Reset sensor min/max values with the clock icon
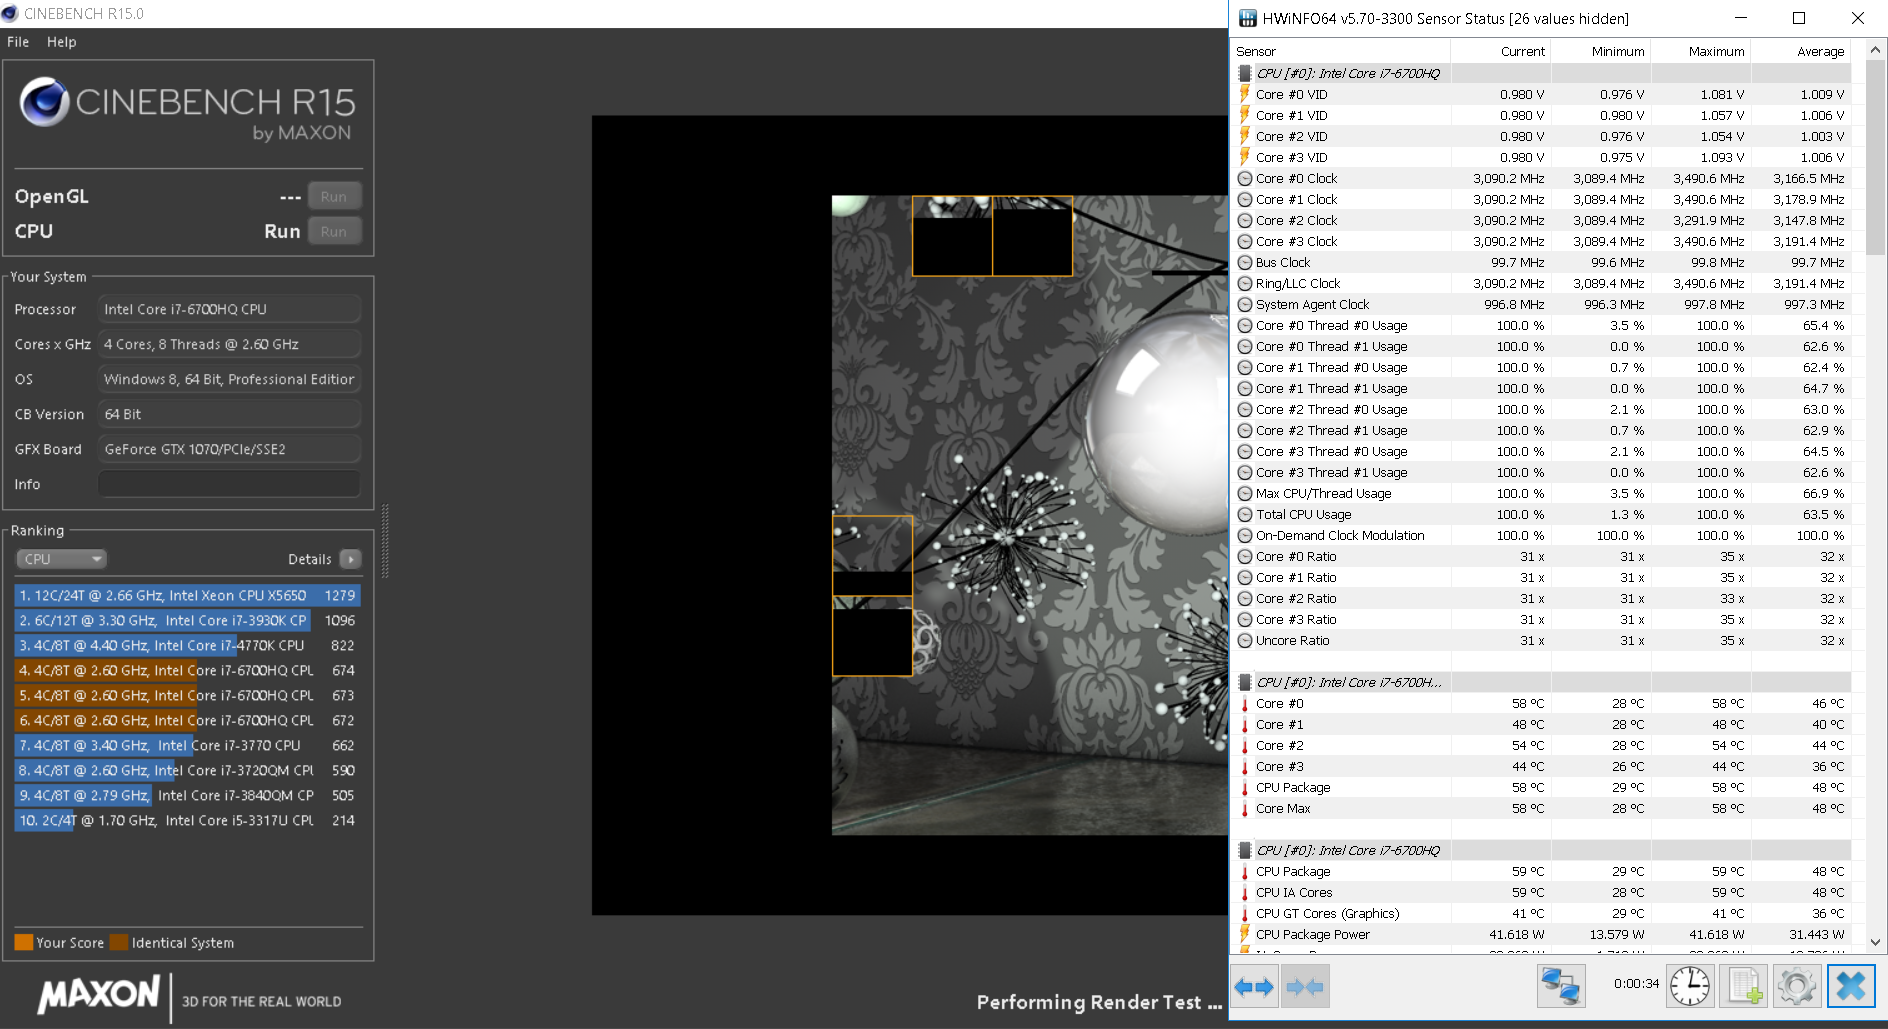Viewport: 1888px width, 1029px height. 1690,986
